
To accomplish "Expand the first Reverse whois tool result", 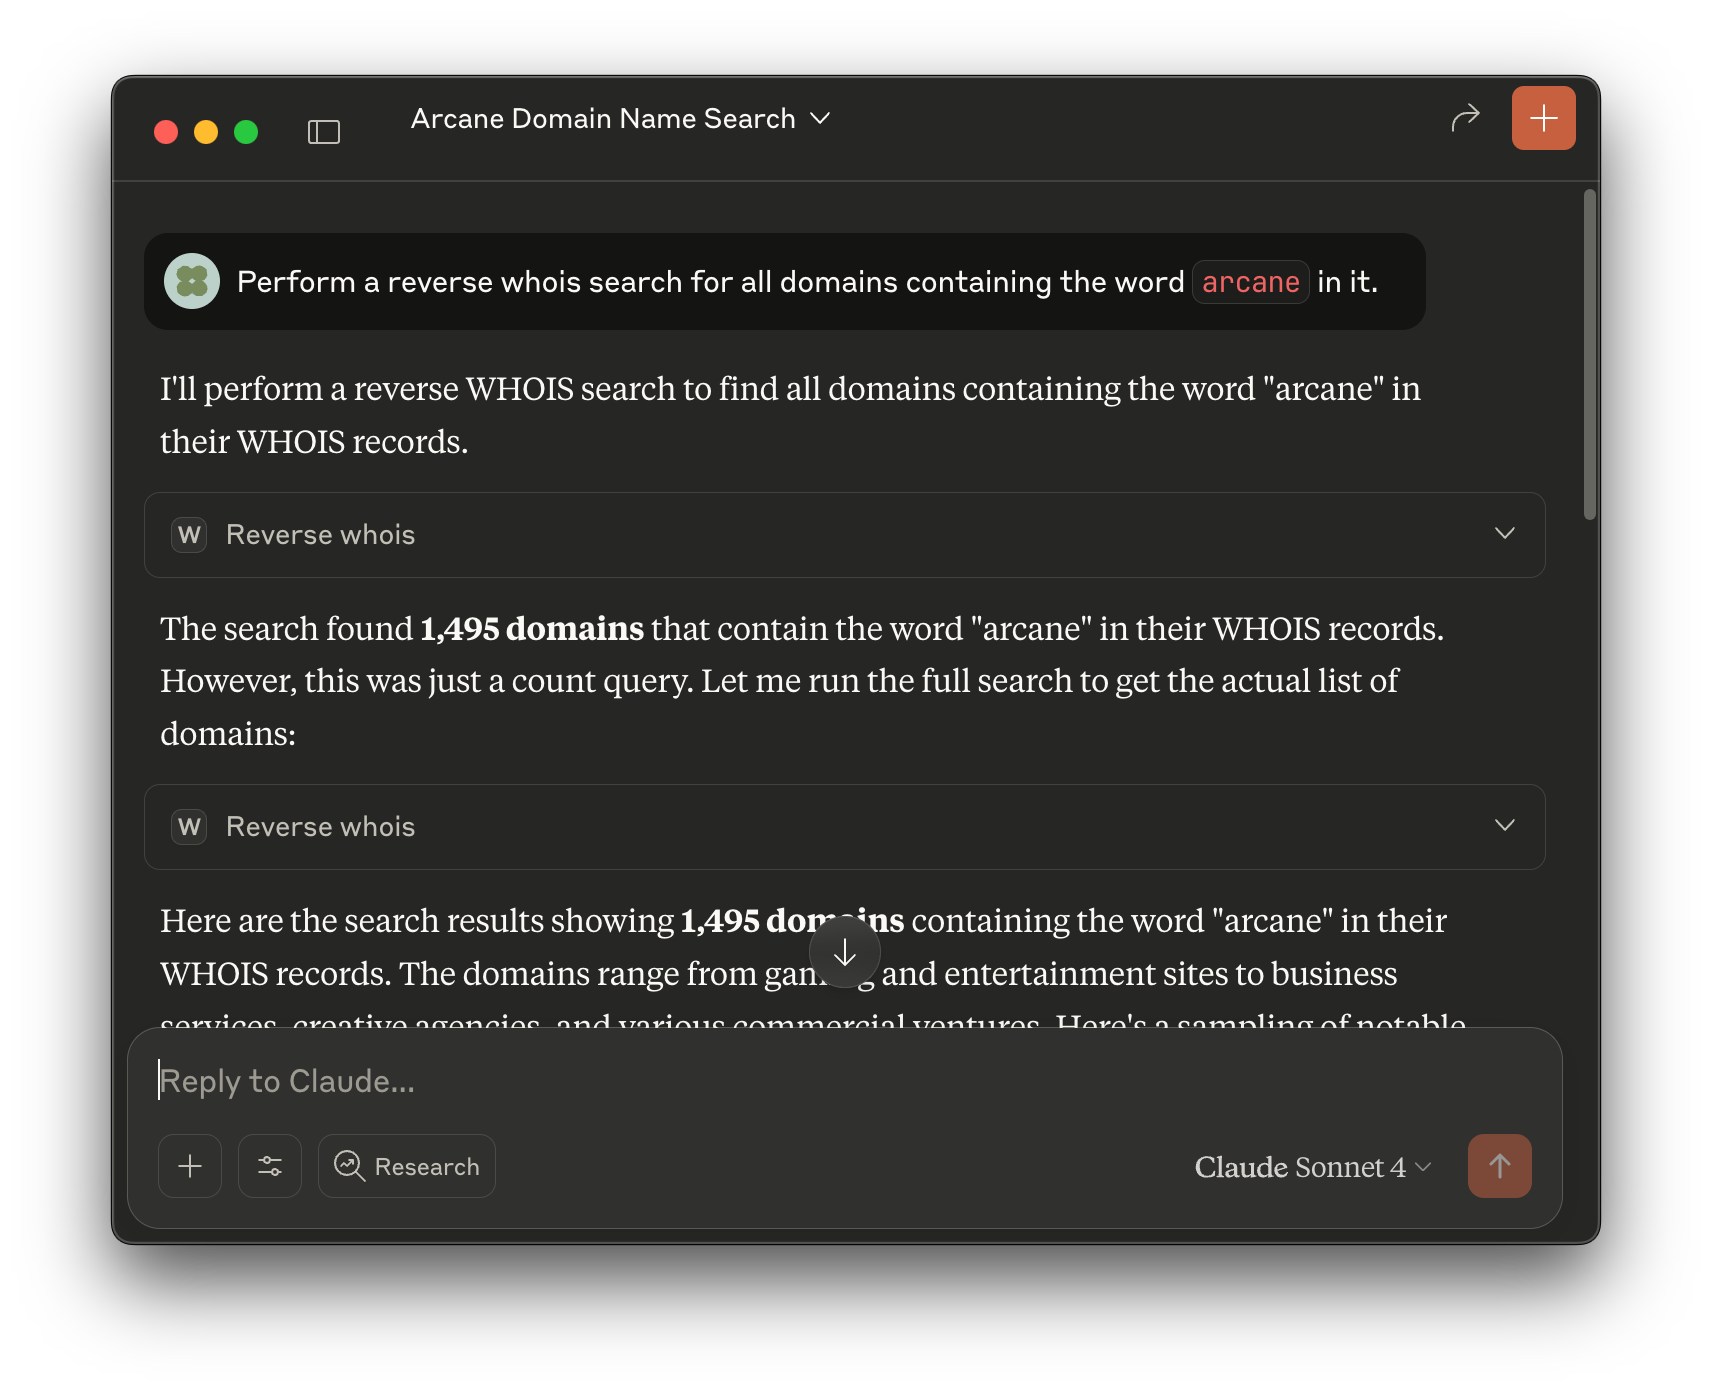I will 1504,534.
